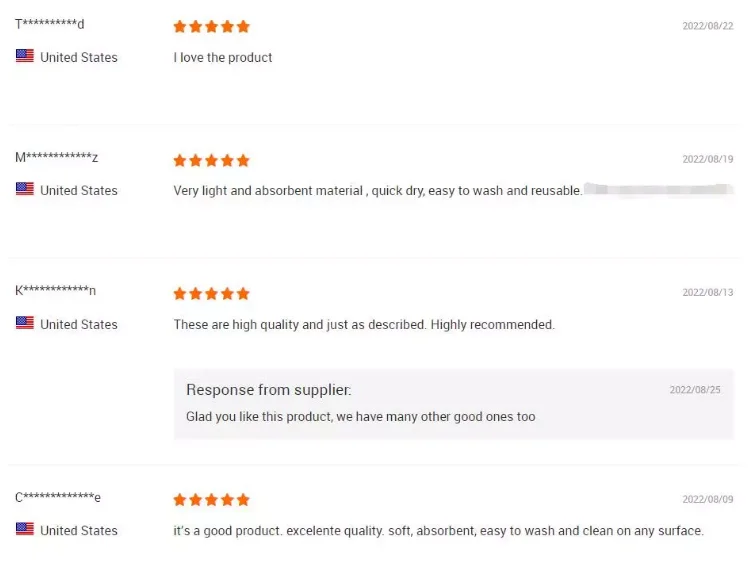
Task: Click reviewer name M************z
Action: click(x=56, y=157)
